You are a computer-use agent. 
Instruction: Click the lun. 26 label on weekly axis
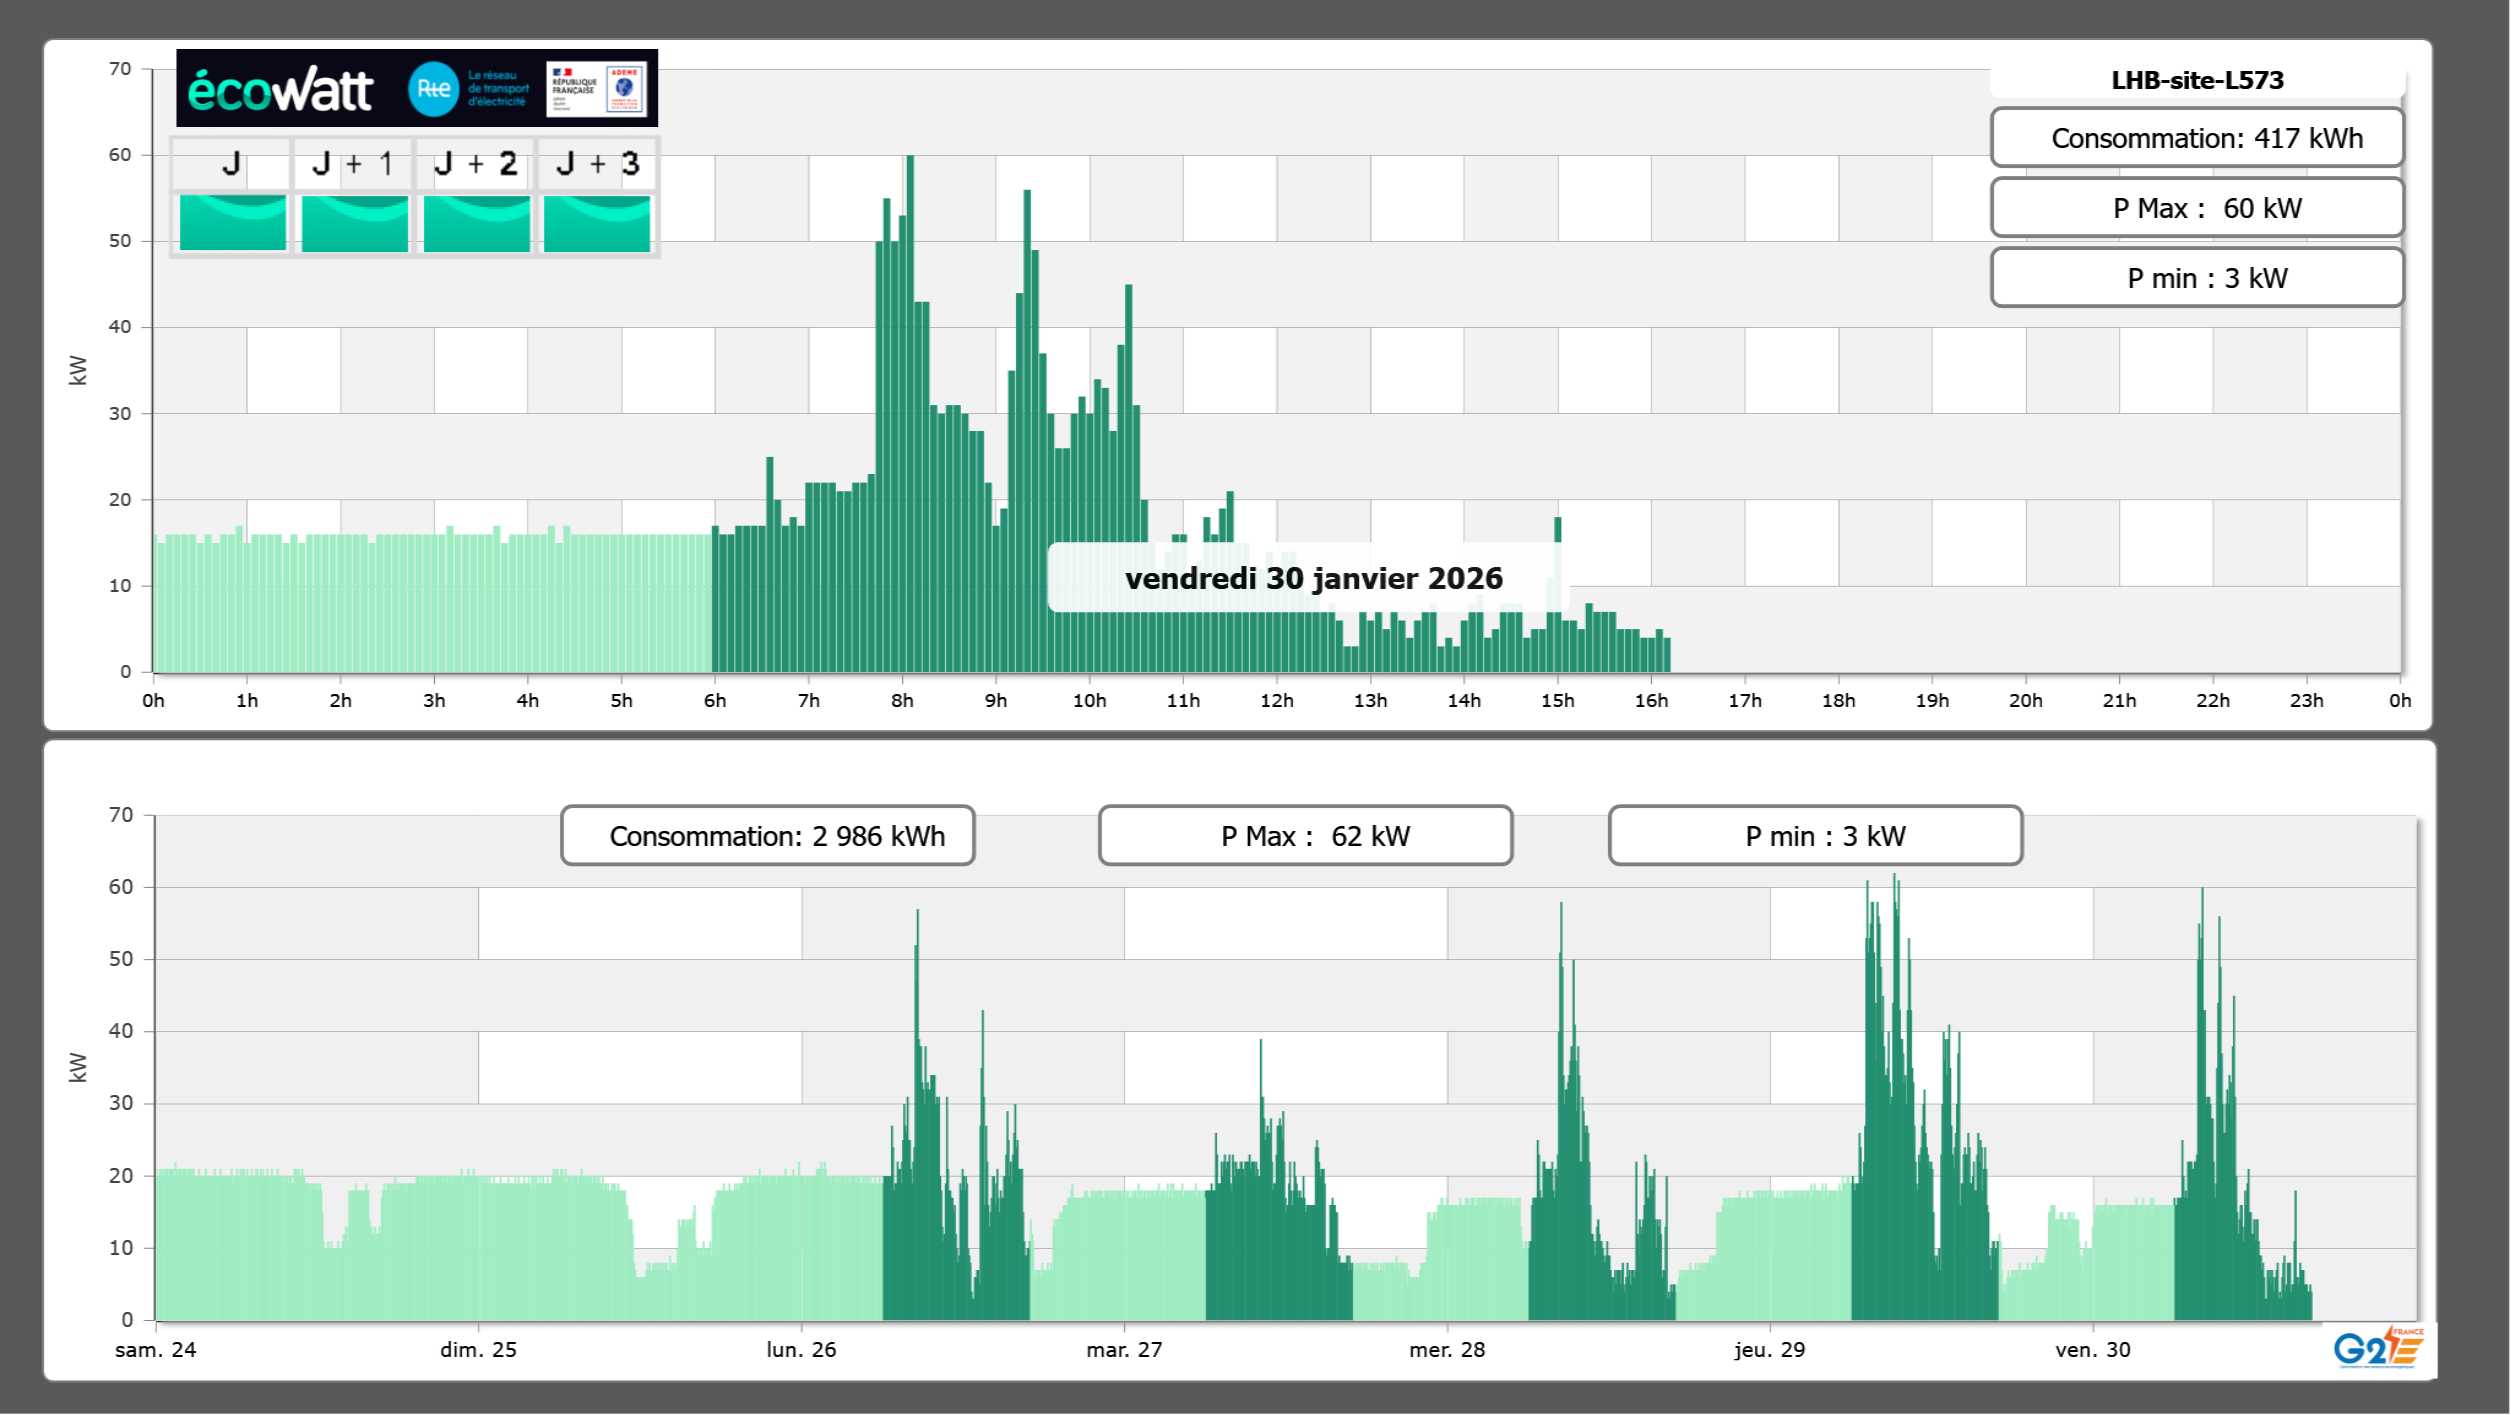coord(801,1350)
